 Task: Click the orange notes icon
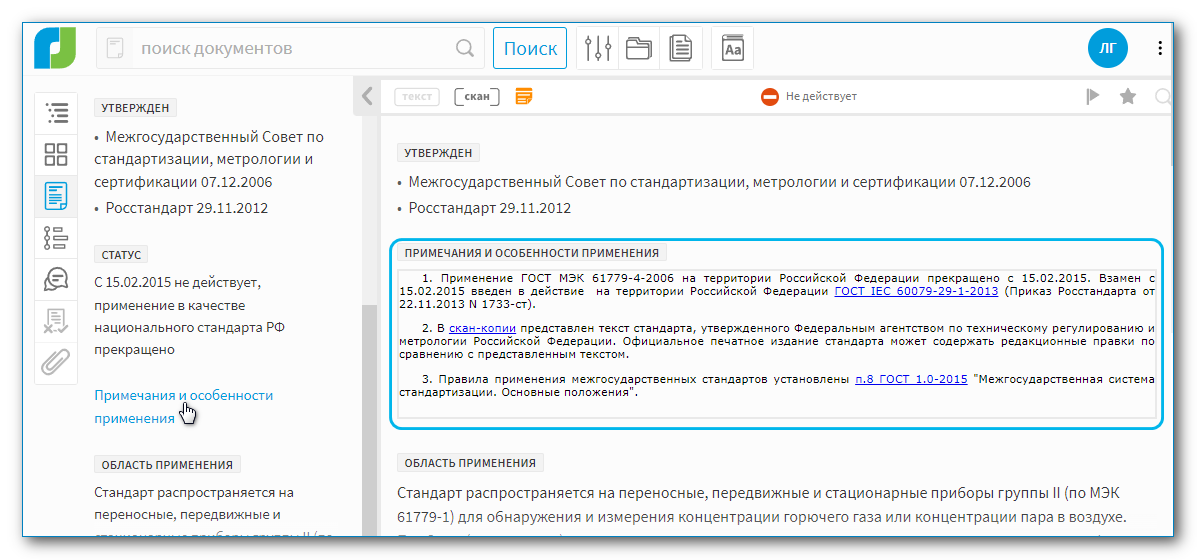click(524, 96)
